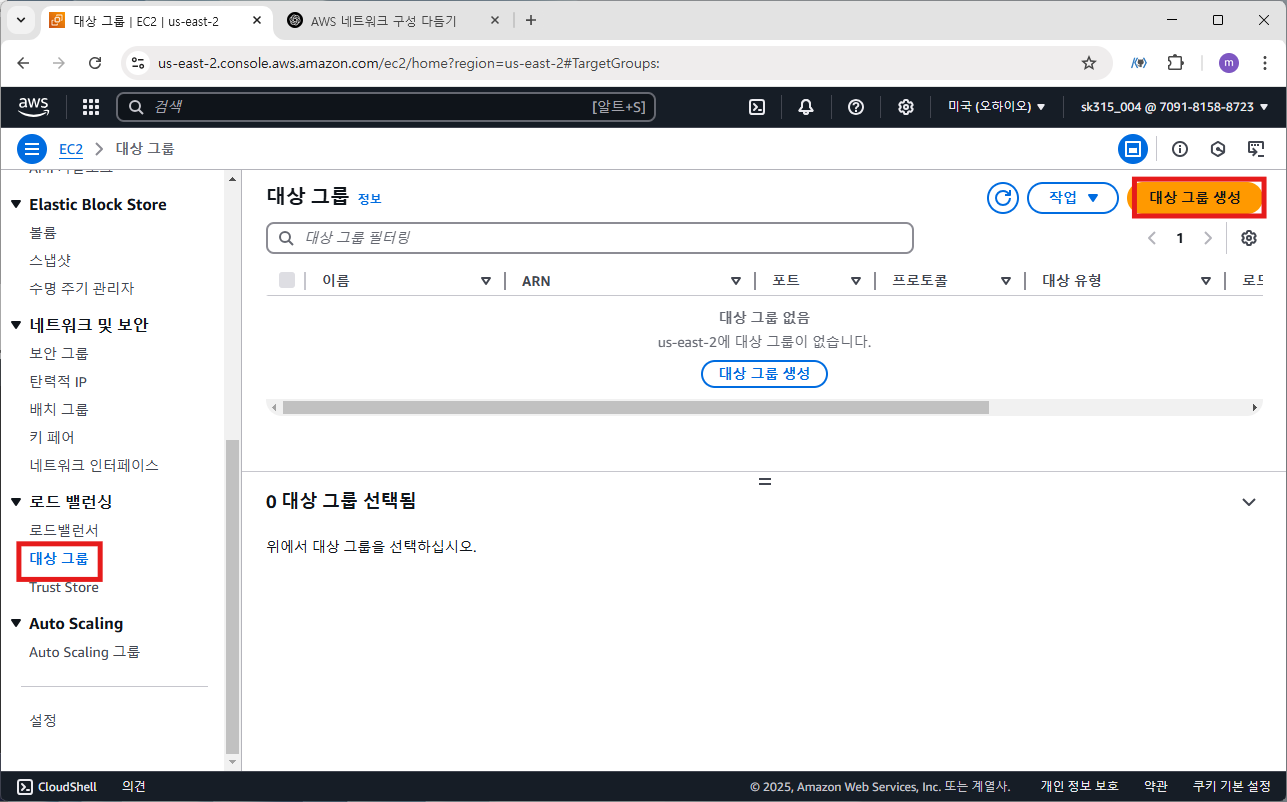Viewport: 1287px width, 802px height.
Task: Select all target groups checkbox
Action: pyautogui.click(x=287, y=280)
